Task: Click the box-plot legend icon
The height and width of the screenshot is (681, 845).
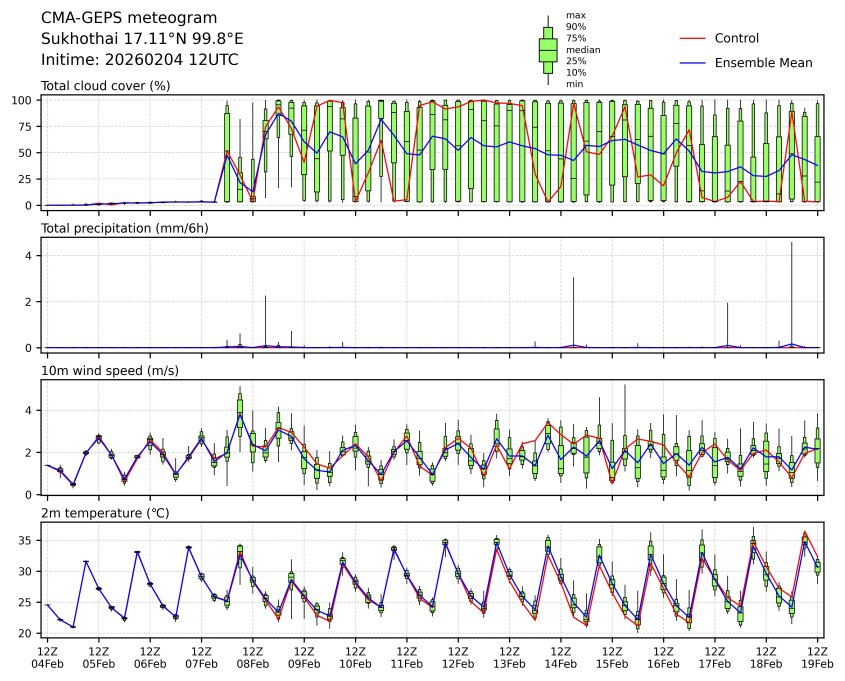Action: click(x=548, y=50)
